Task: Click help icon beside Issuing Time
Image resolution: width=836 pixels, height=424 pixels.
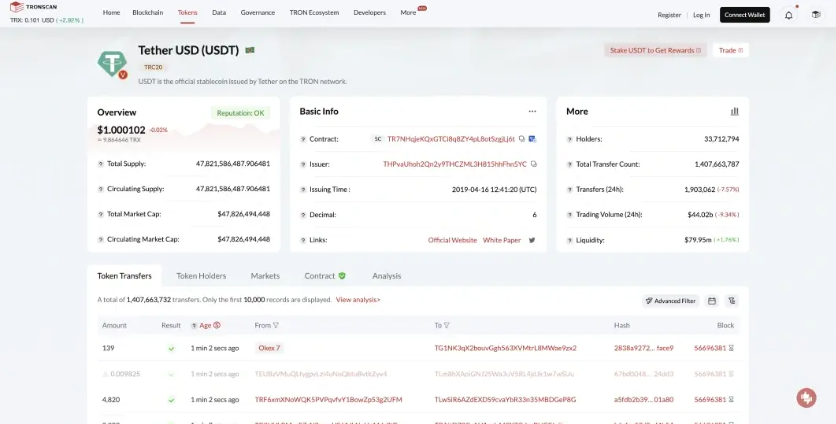Action: [x=303, y=189]
